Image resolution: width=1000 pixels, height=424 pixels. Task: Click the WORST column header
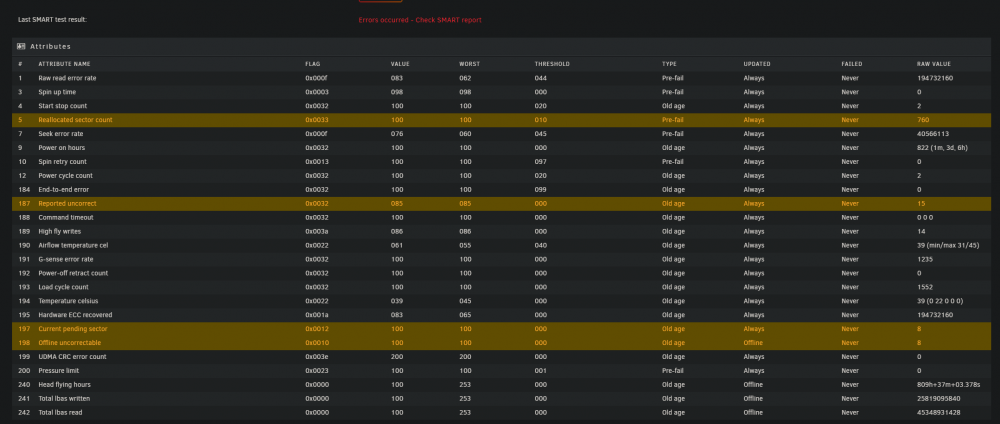469,64
